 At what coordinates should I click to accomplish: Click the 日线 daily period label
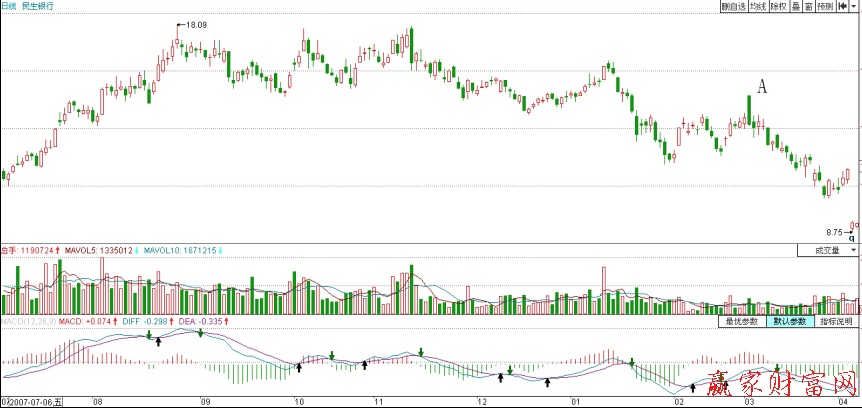(x=9, y=6)
